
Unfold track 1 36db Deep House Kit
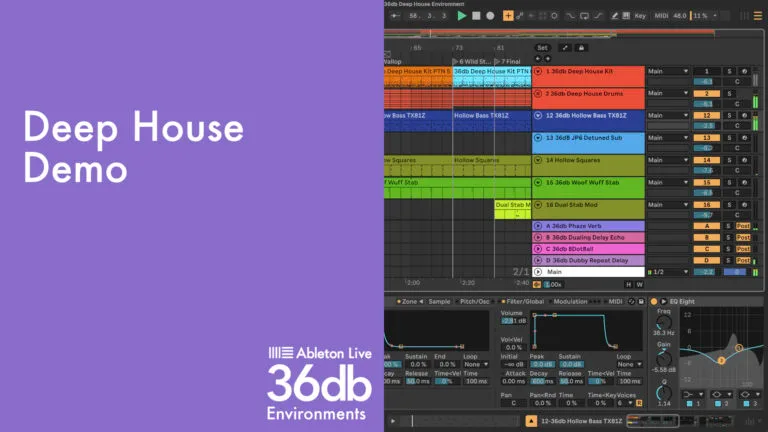[538, 72]
